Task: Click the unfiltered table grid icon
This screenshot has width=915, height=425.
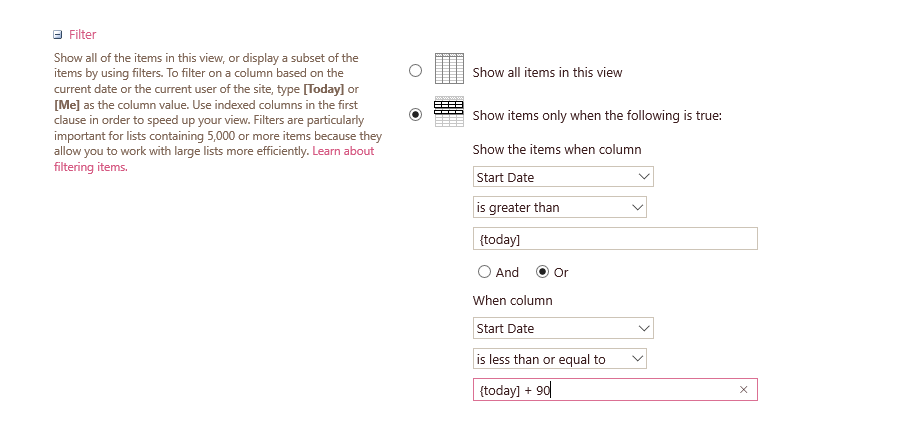Action: pyautogui.click(x=449, y=70)
